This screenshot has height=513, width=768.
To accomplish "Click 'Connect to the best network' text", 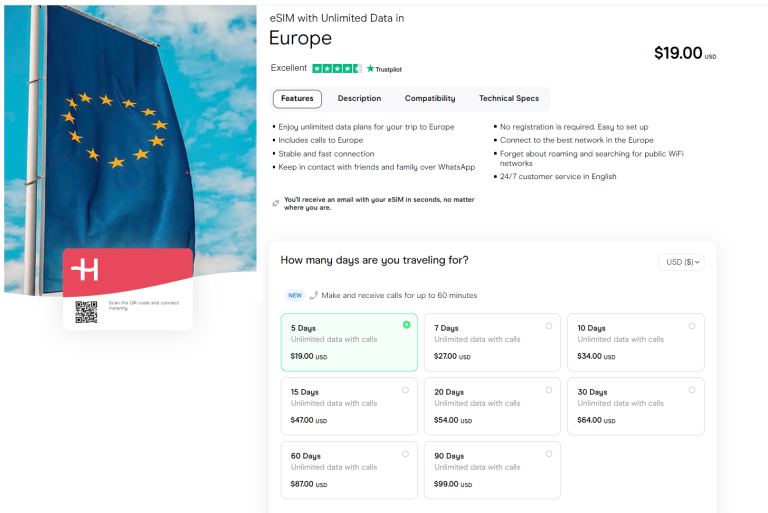I will click(x=576, y=140).
